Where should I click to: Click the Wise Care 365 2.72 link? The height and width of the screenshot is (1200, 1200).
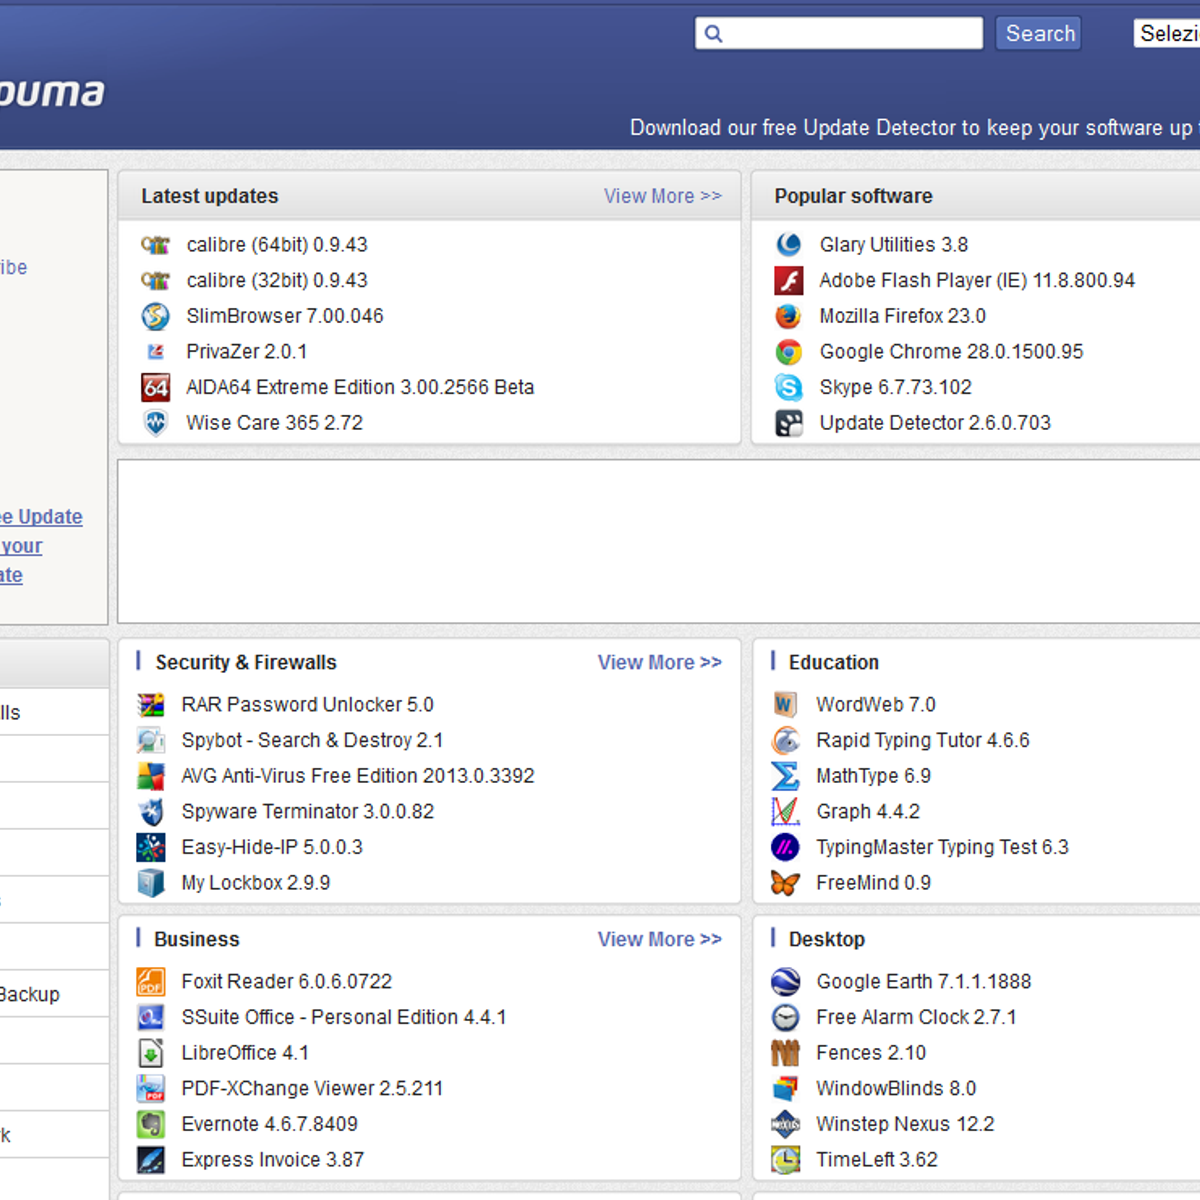pyautogui.click(x=275, y=423)
